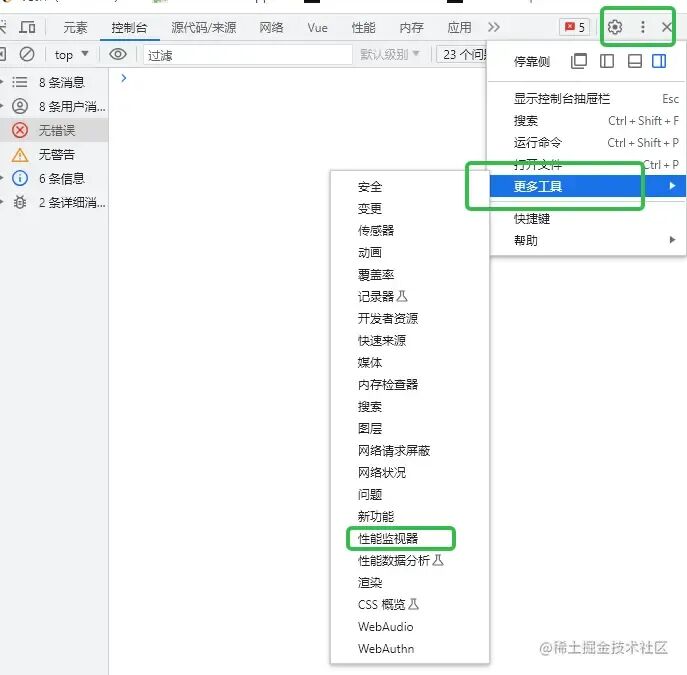Open 性能数据分析 from more tools submenu

pyautogui.click(x=410, y=561)
